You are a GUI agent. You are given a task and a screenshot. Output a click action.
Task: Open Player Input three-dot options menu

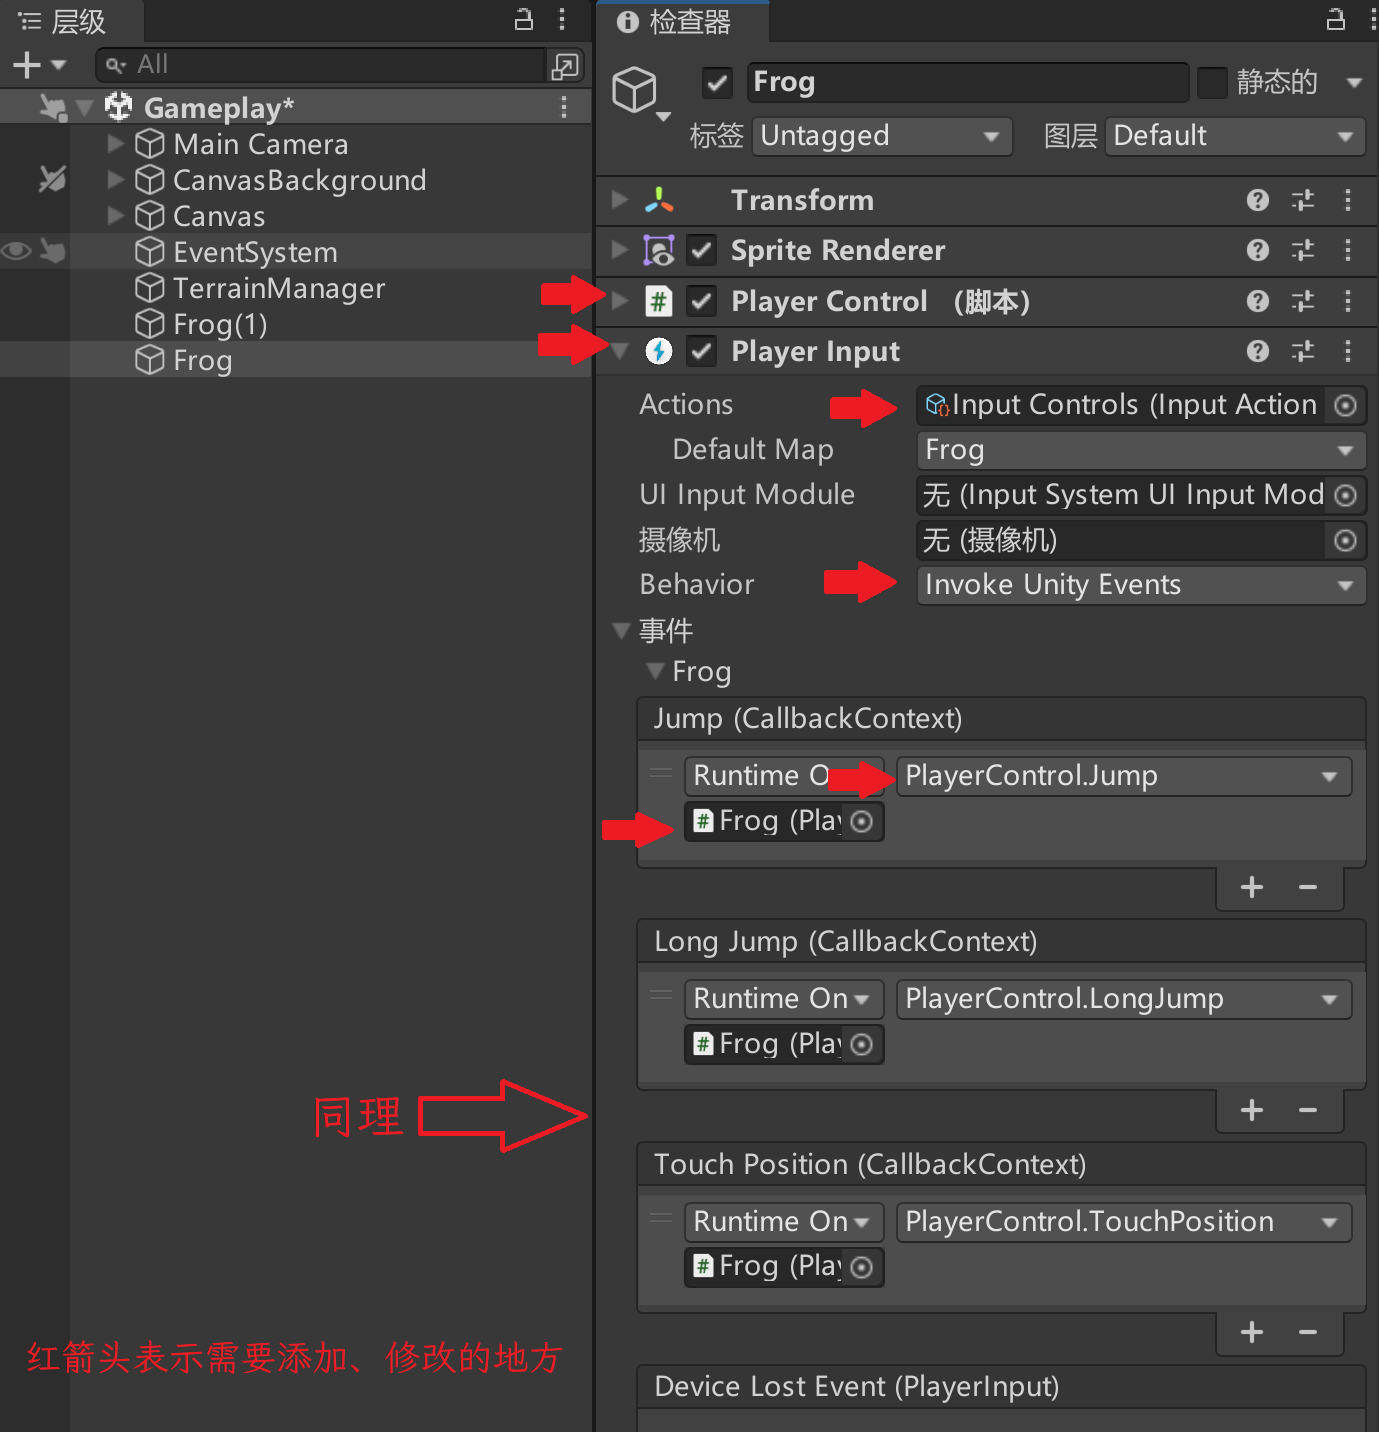click(1348, 351)
